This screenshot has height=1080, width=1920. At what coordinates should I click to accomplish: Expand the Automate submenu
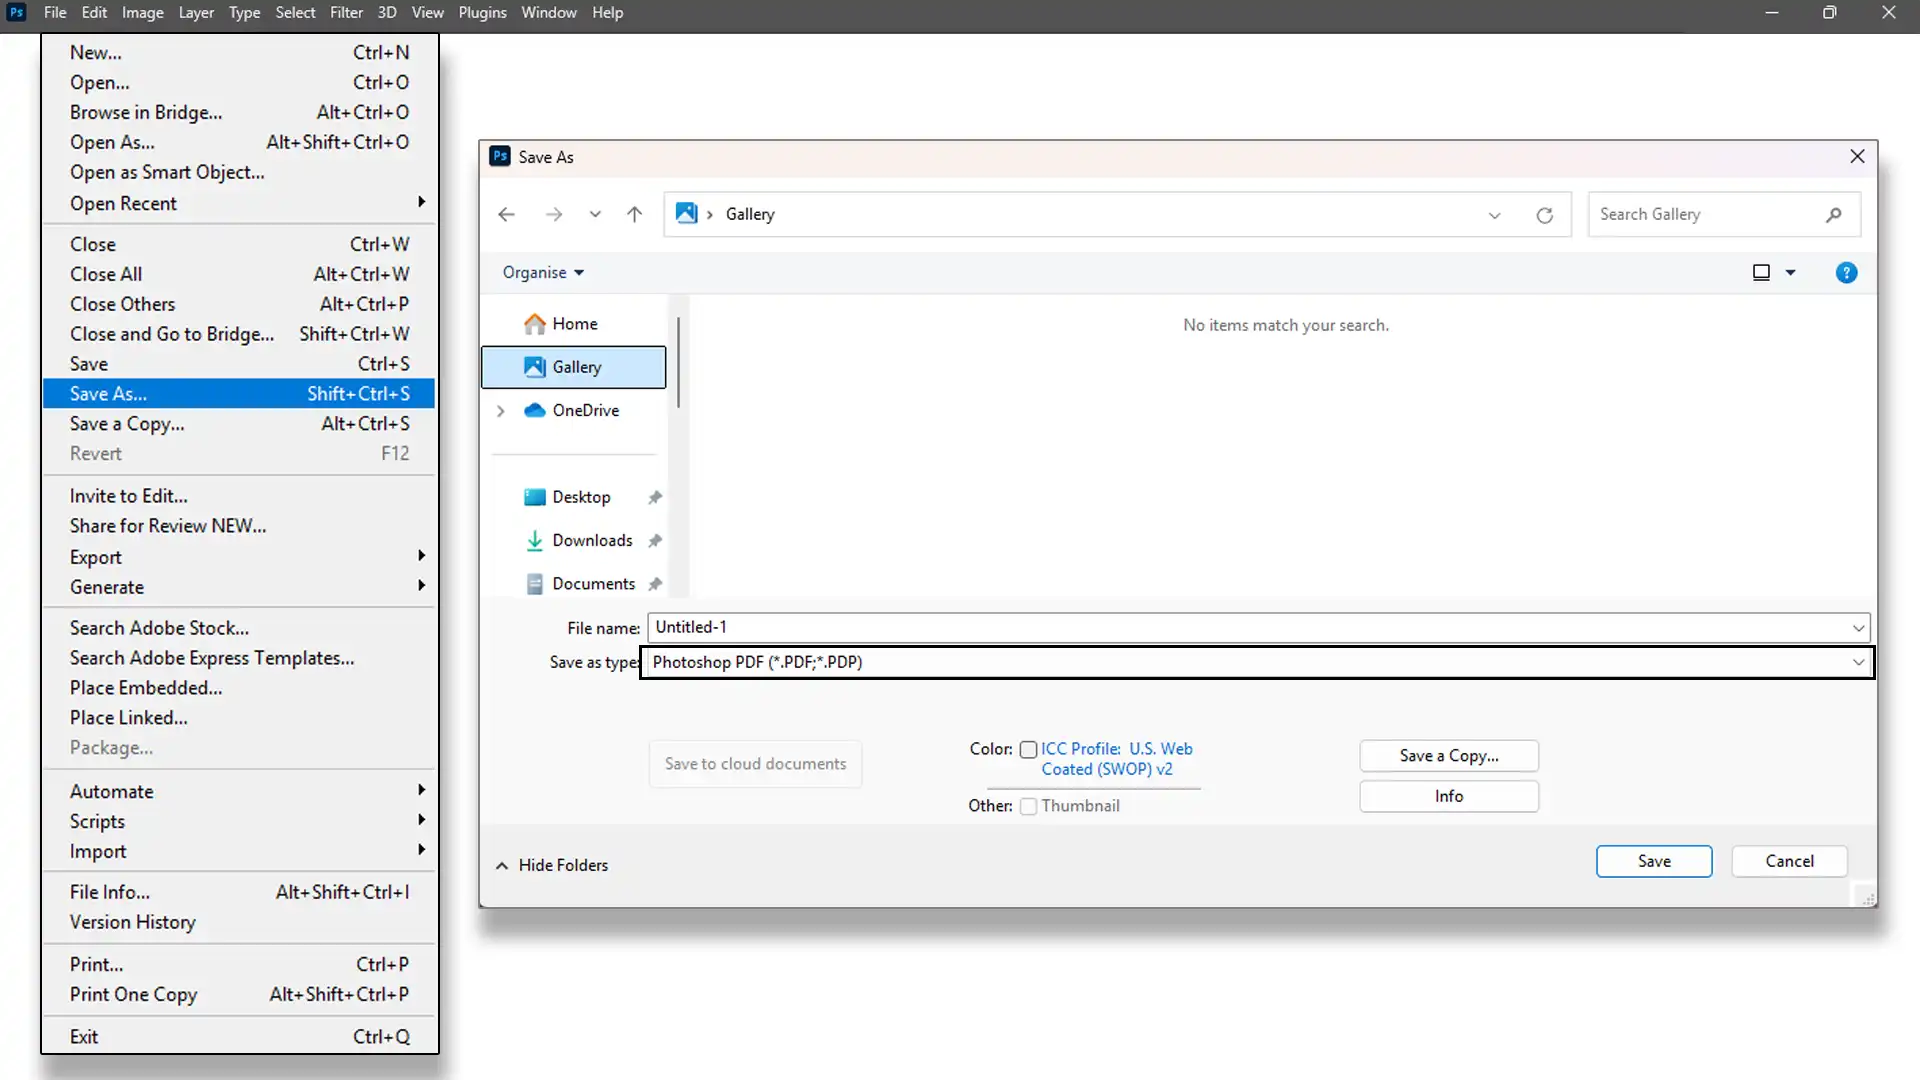tap(239, 791)
